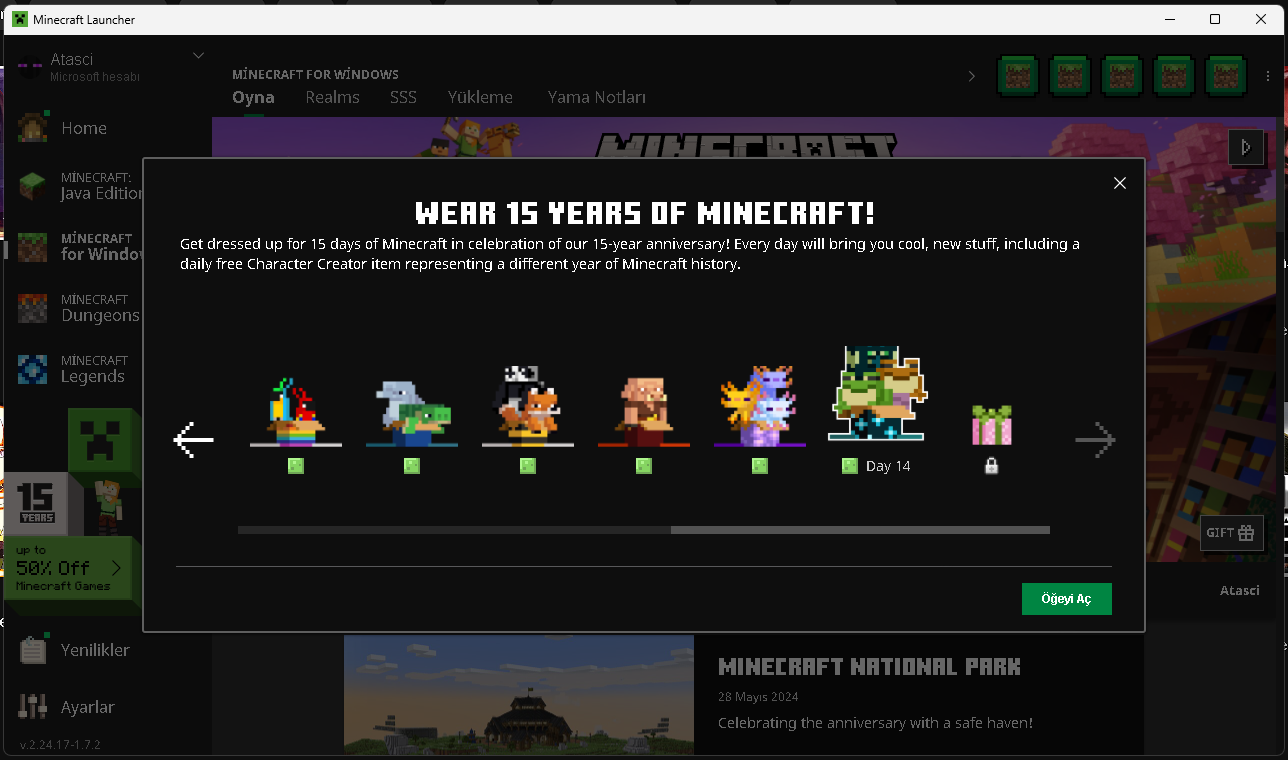Click the greyed right arrow in the dialog

click(x=1095, y=440)
